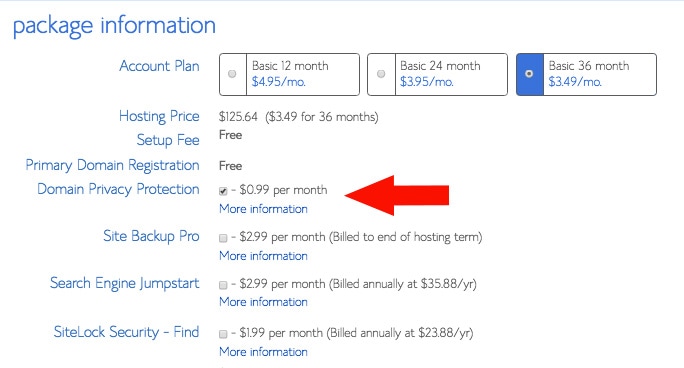The width and height of the screenshot is (684, 368).
Task: Enable the Site Backup Pro checkbox
Action: click(223, 238)
